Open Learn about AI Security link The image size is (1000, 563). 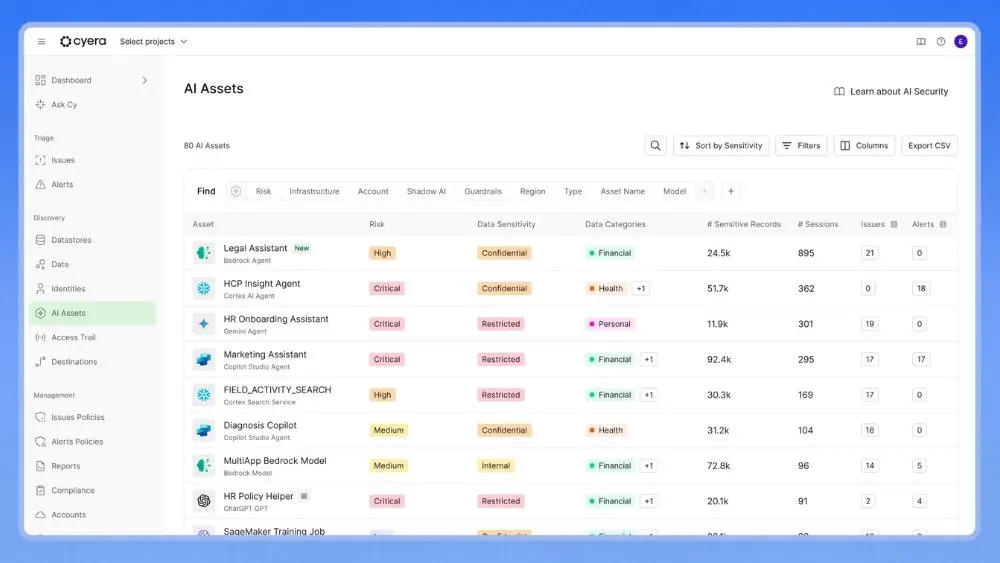point(891,92)
